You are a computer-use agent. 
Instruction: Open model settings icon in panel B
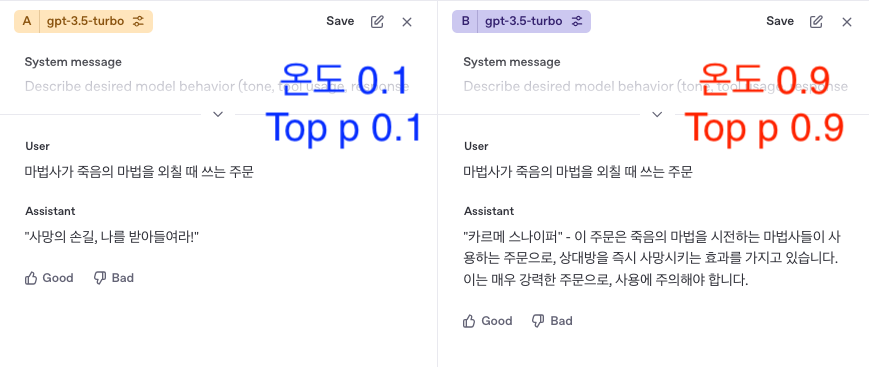coord(577,22)
